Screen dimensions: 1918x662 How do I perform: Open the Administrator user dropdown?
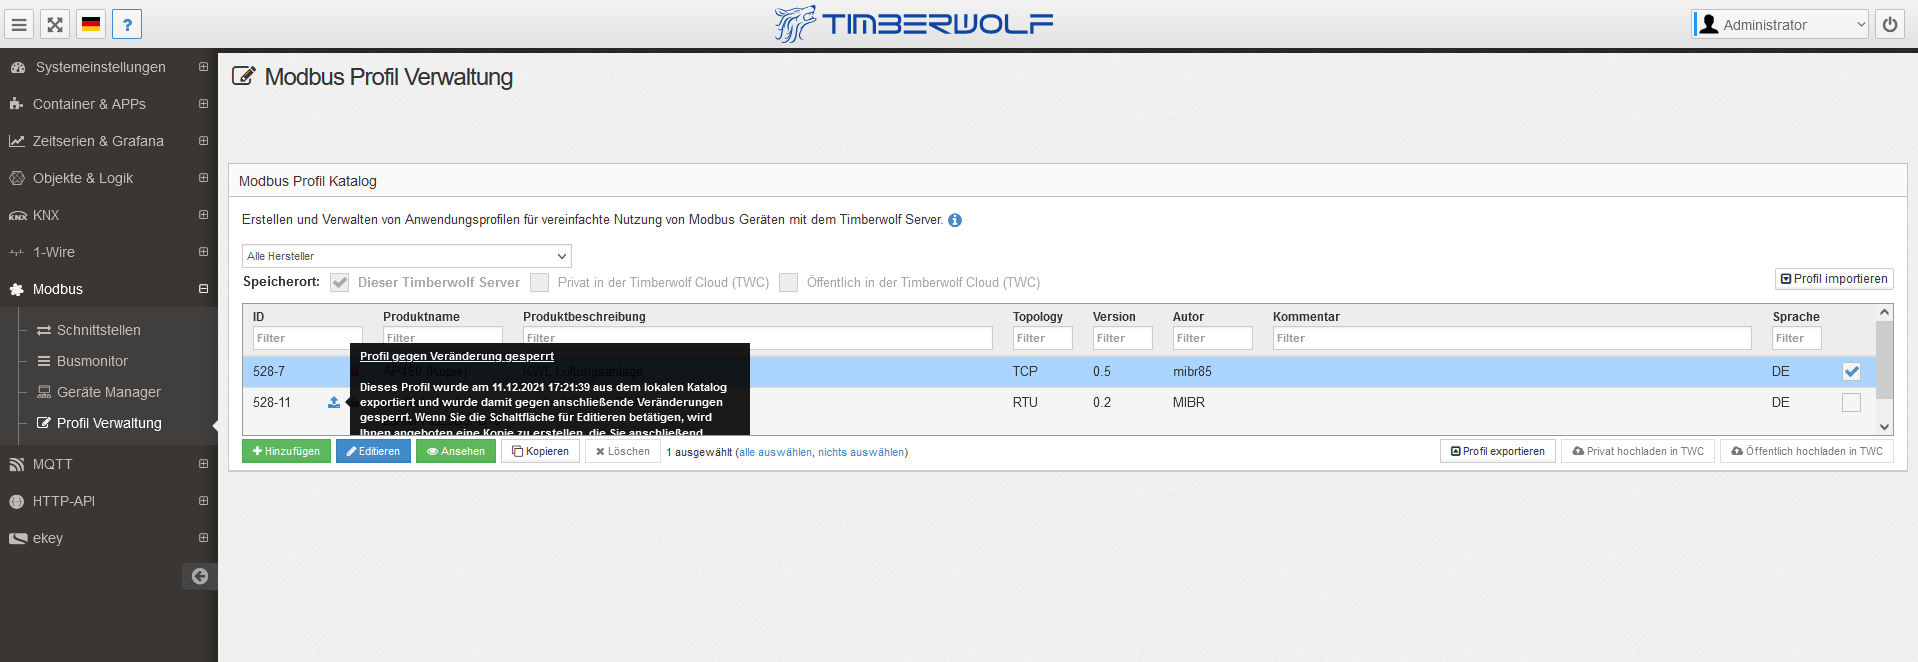click(1780, 24)
